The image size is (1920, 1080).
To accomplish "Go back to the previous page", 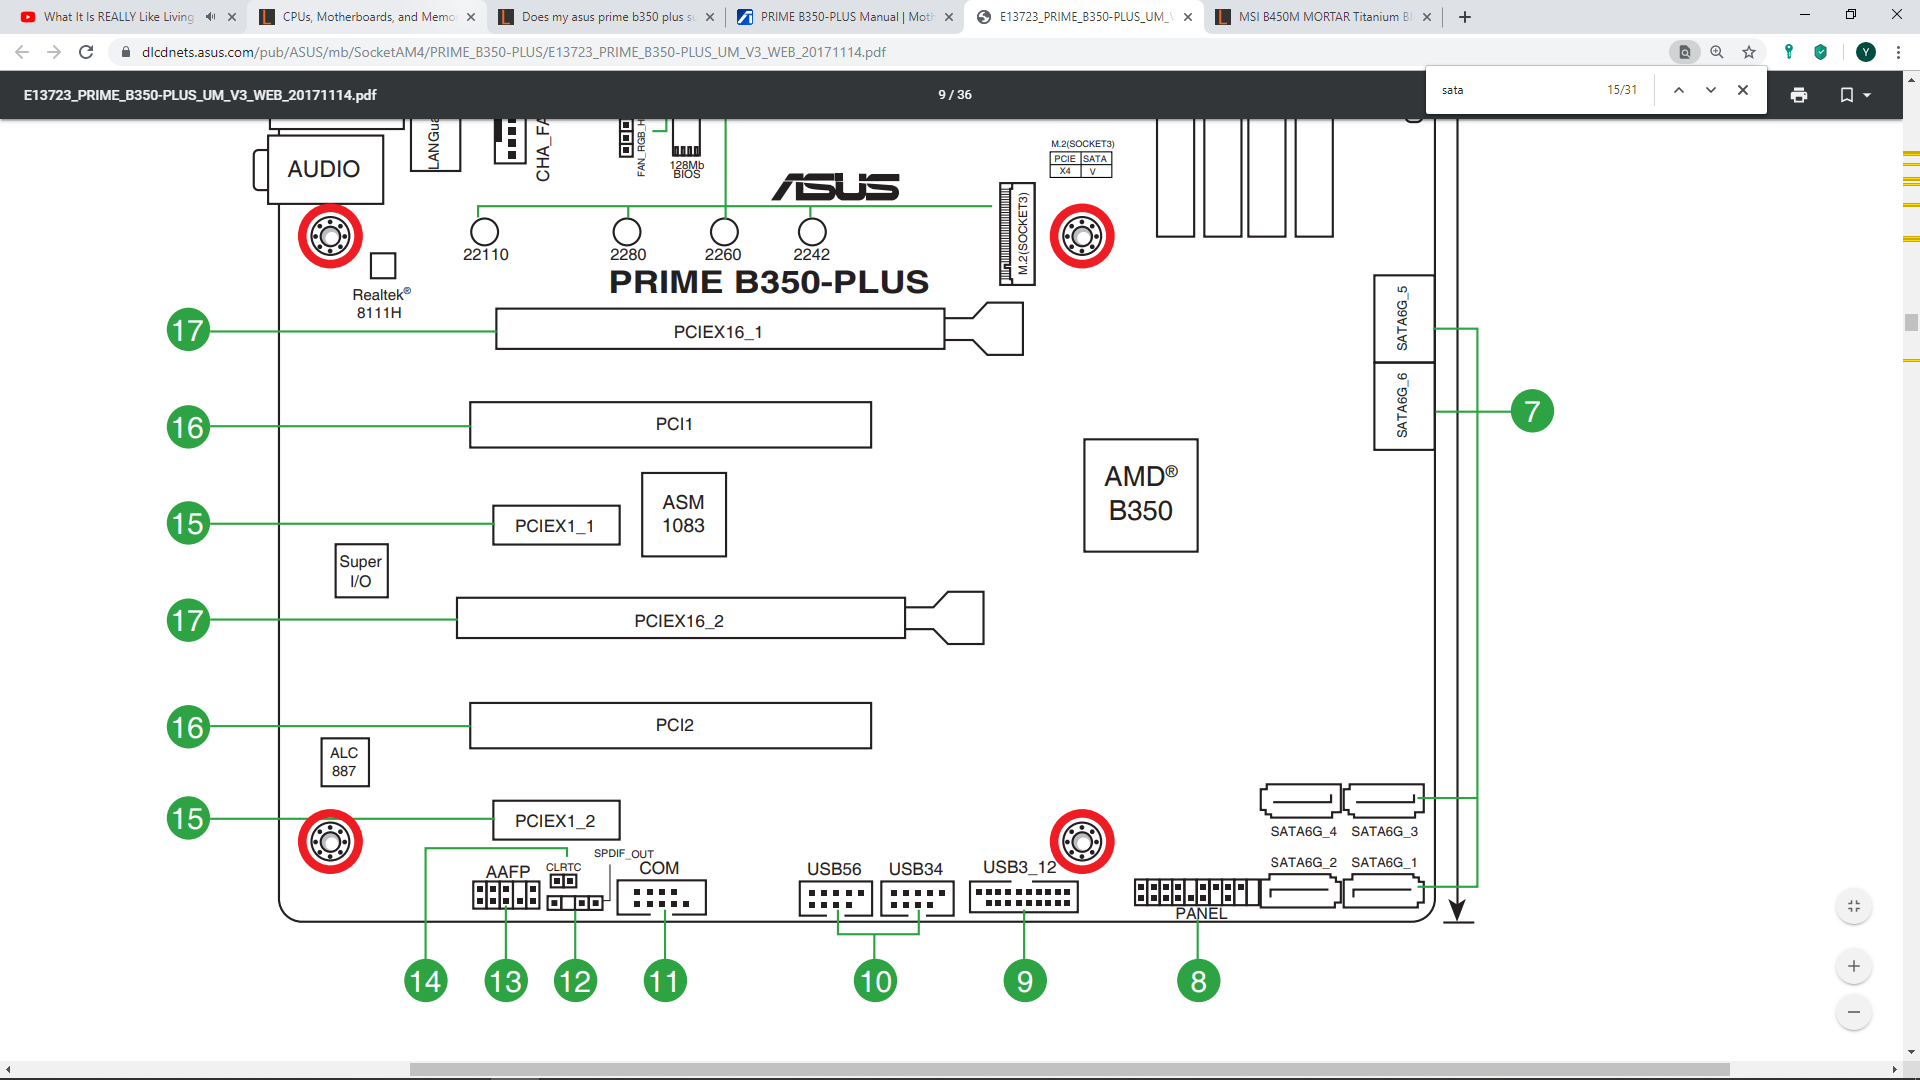I will tap(22, 52).
